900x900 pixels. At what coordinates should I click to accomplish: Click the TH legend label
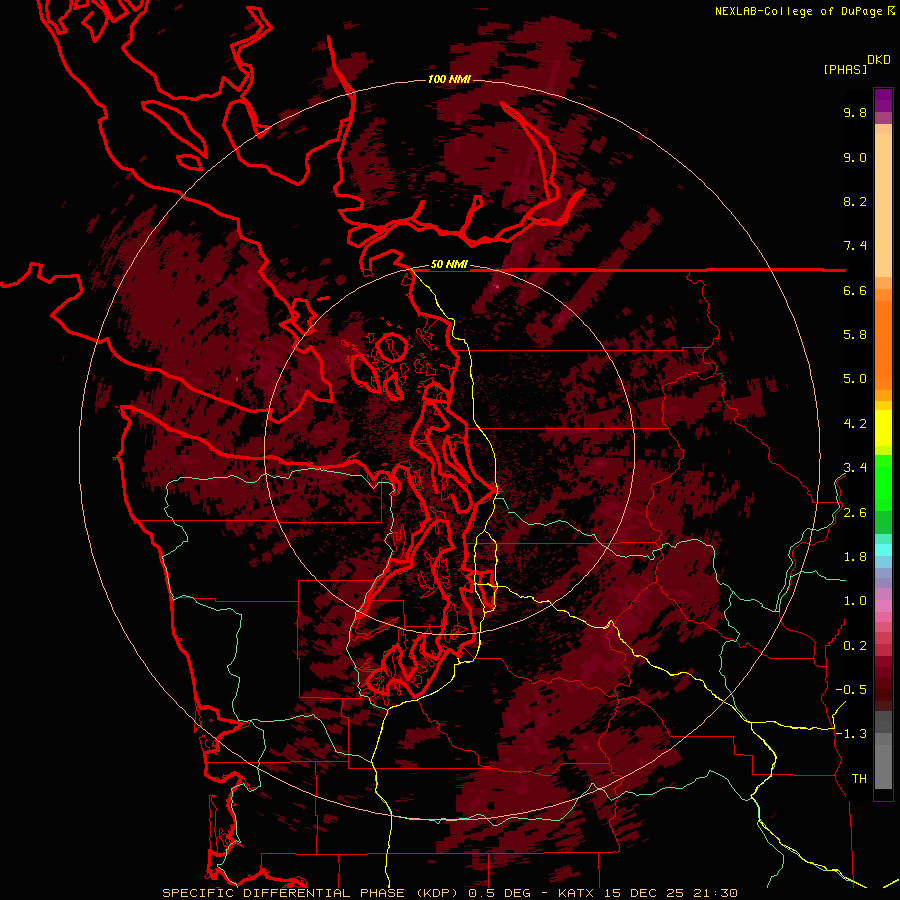click(x=859, y=779)
